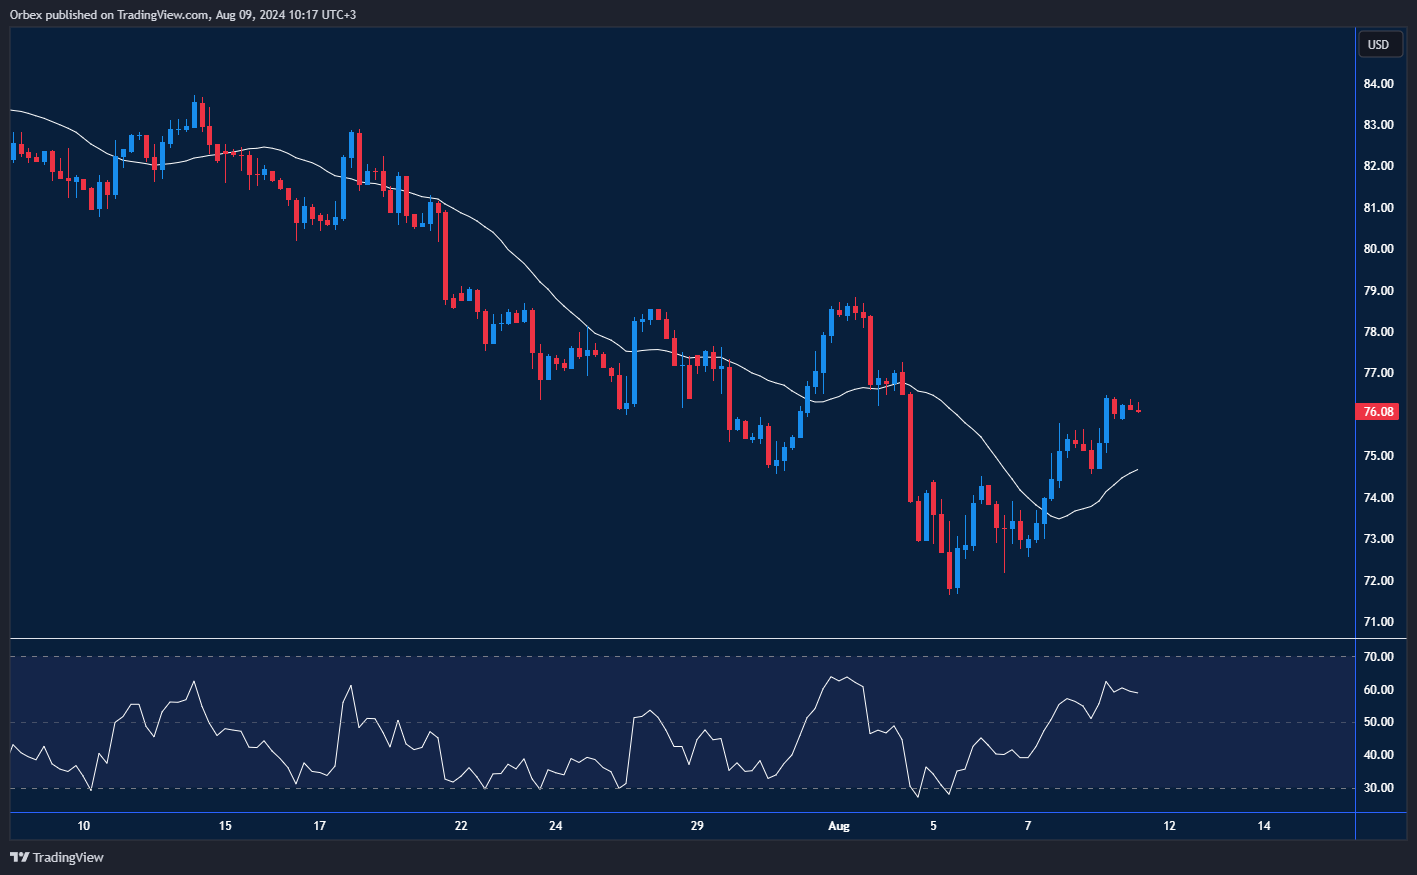This screenshot has height=875, width=1417.
Task: Click the 50.00 RSI midline label
Action: click(x=1378, y=722)
